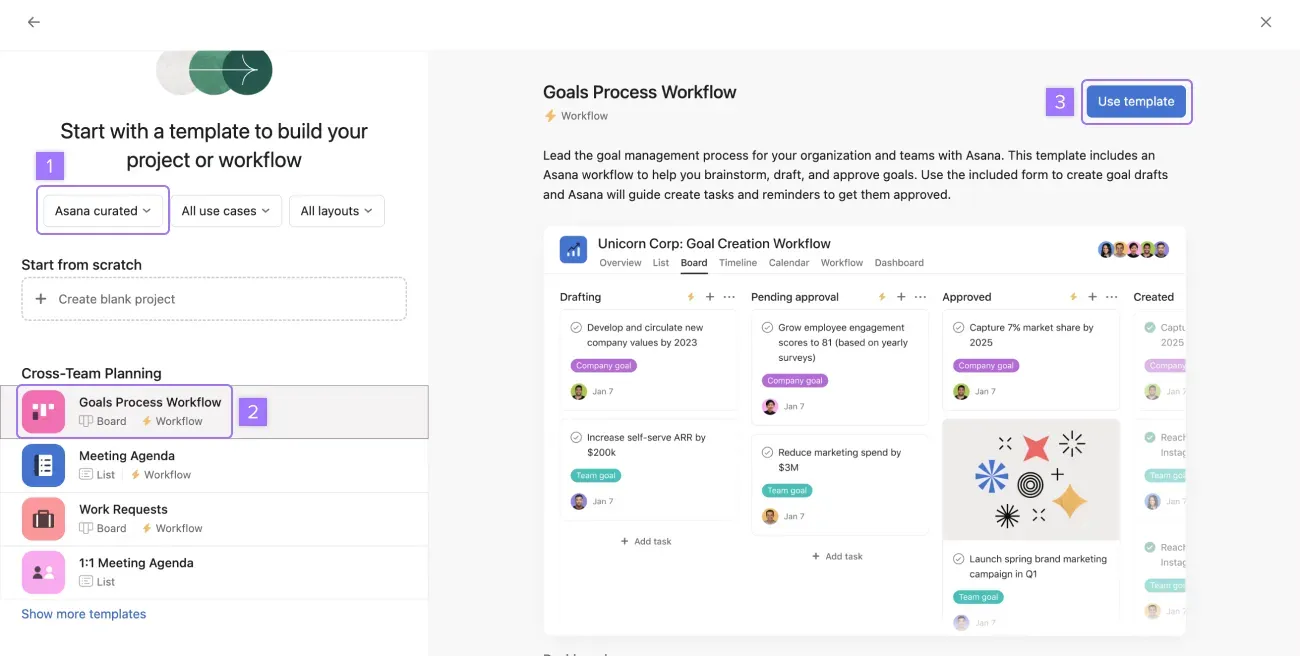The width and height of the screenshot is (1300, 656).
Task: Click plus icon in Drafting column
Action: click(710, 297)
